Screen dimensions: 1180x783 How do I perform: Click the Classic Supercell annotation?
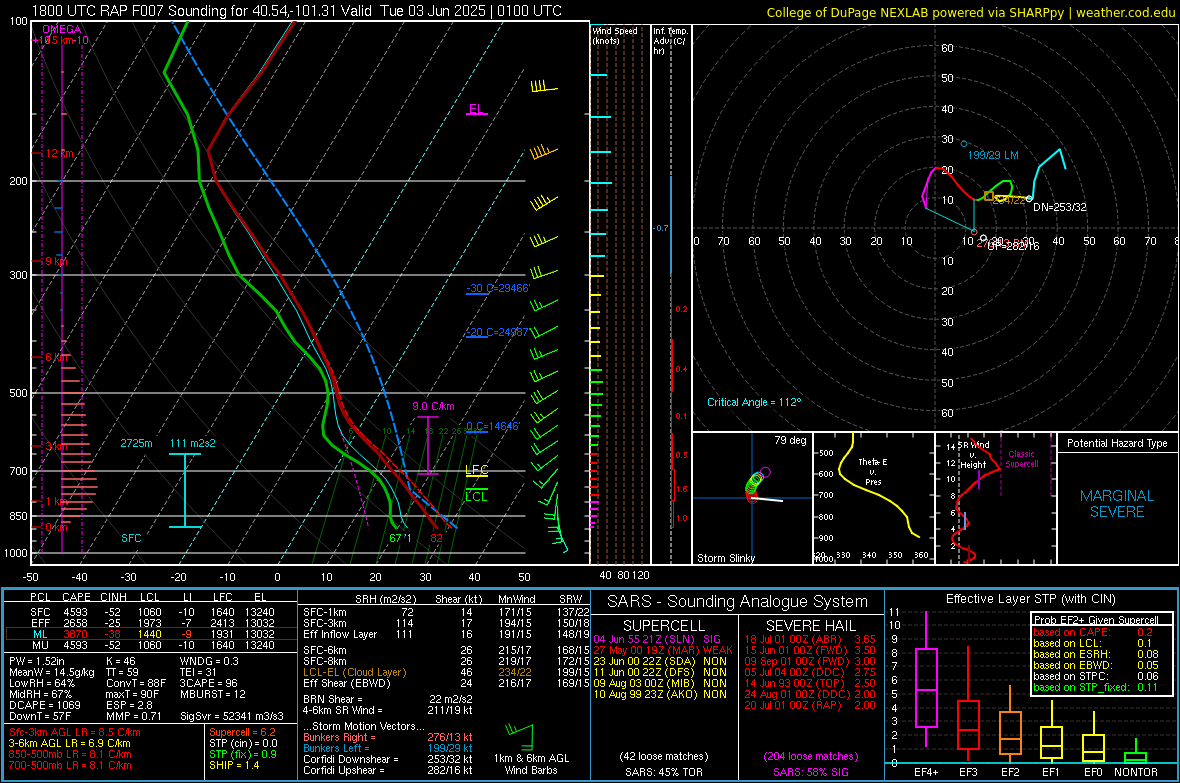click(1021, 459)
